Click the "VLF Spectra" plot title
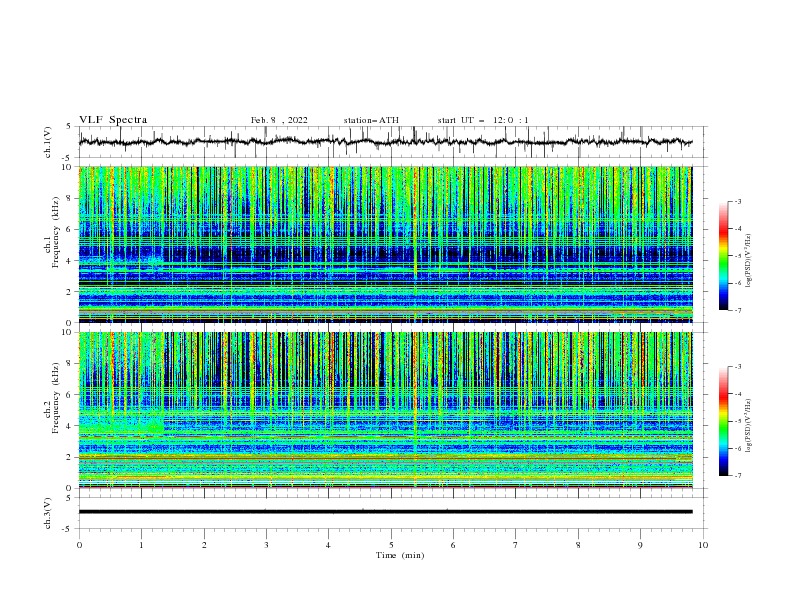This screenshot has height=612, width=792. [x=113, y=120]
